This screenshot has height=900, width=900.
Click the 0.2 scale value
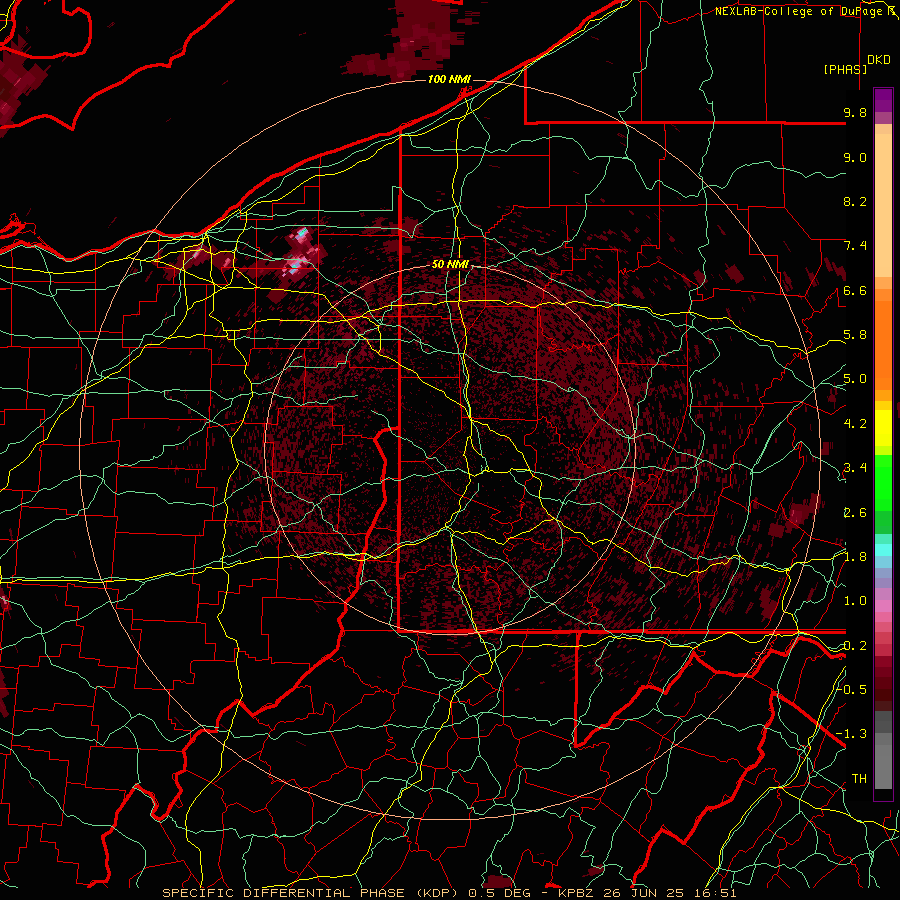(x=855, y=646)
